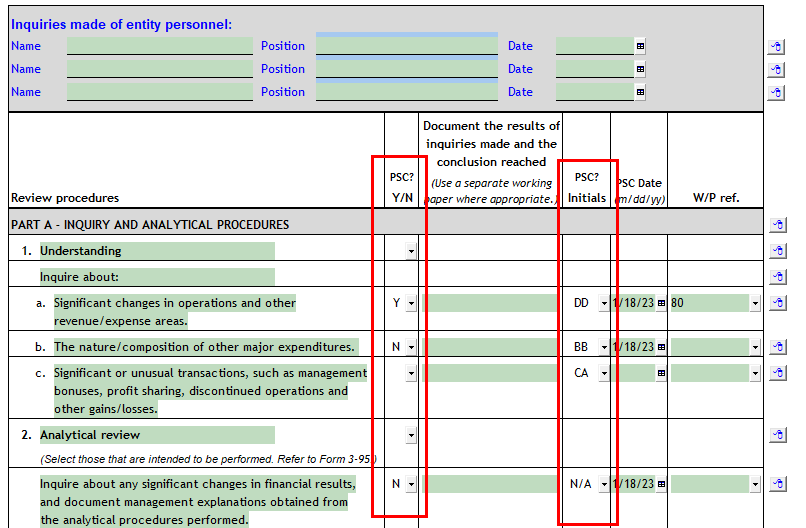Viewport: 806px width, 528px height.
Task: Click the third Date input field
Action: (595, 92)
